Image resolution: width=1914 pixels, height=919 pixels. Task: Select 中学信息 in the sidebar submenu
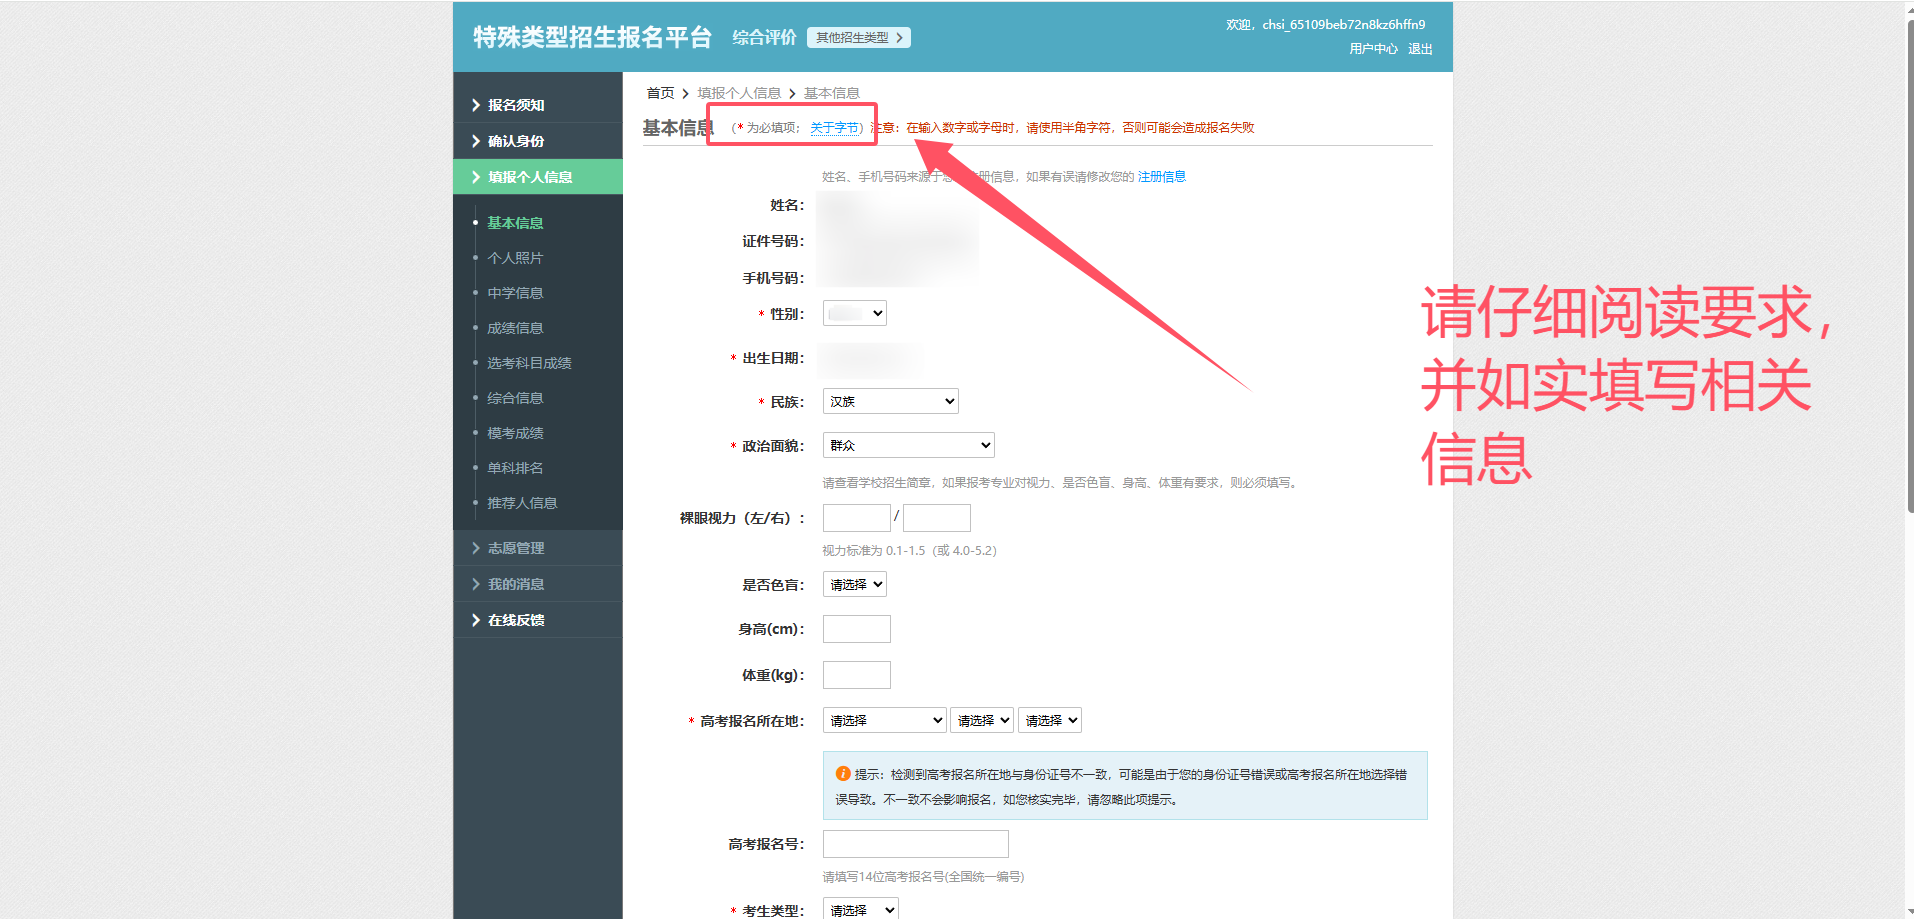pyautogui.click(x=515, y=293)
